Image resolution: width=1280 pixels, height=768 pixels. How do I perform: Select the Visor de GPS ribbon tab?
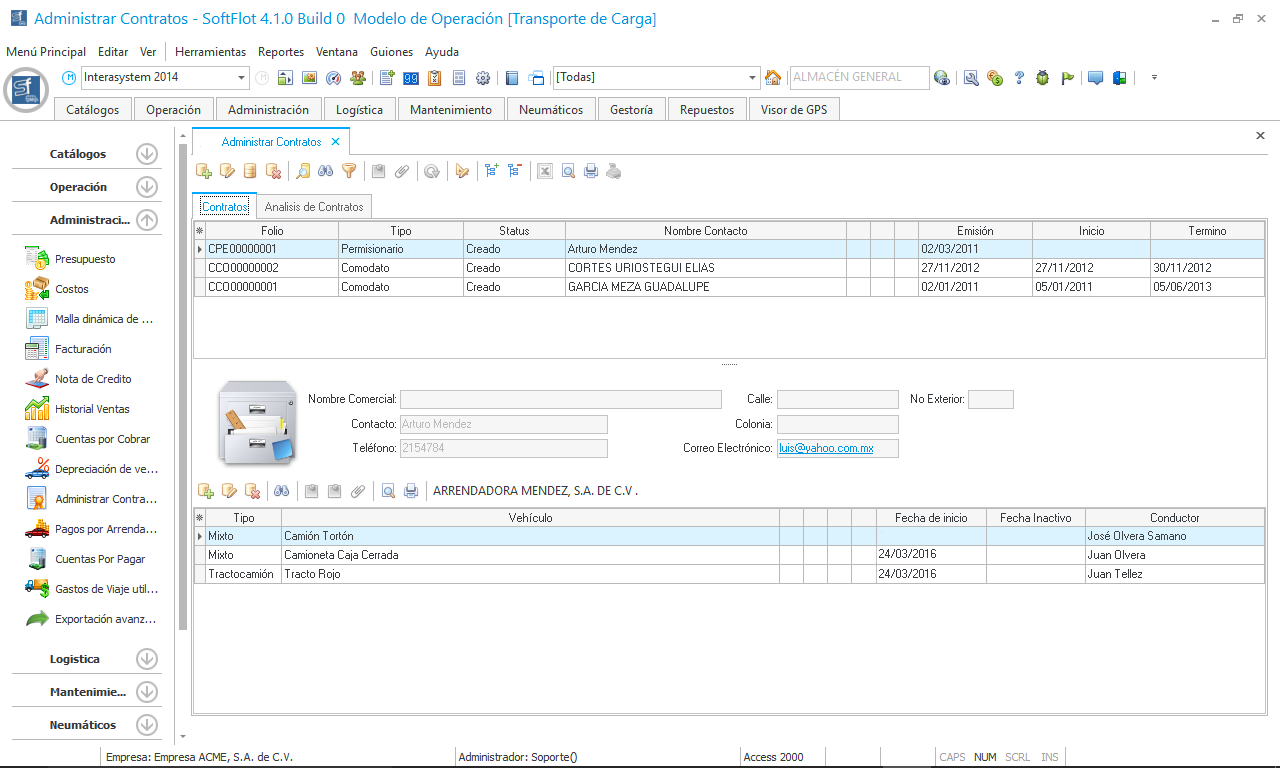[x=794, y=110]
